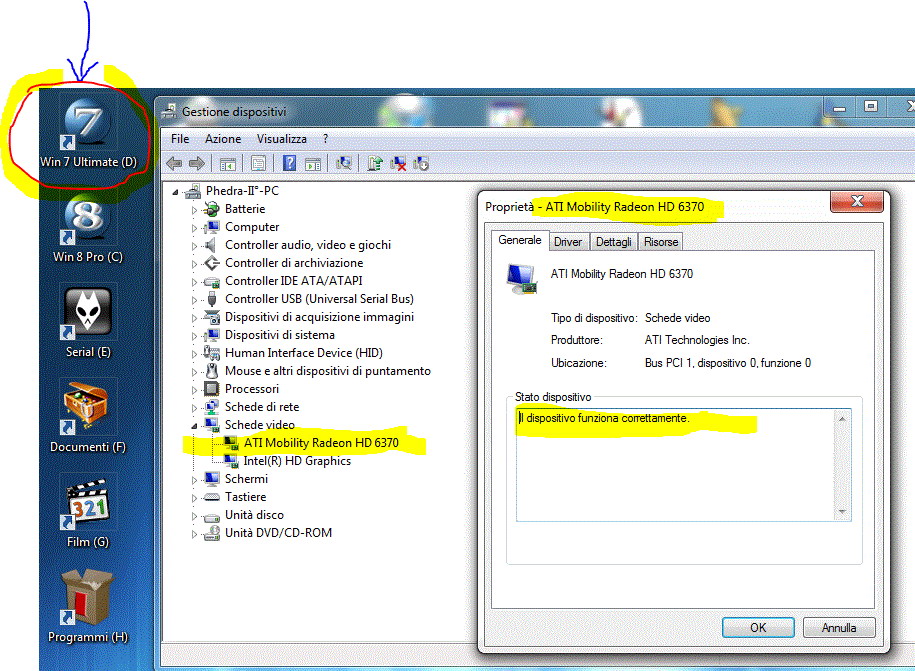
Task: Expand the Computer category
Action: pos(194,228)
